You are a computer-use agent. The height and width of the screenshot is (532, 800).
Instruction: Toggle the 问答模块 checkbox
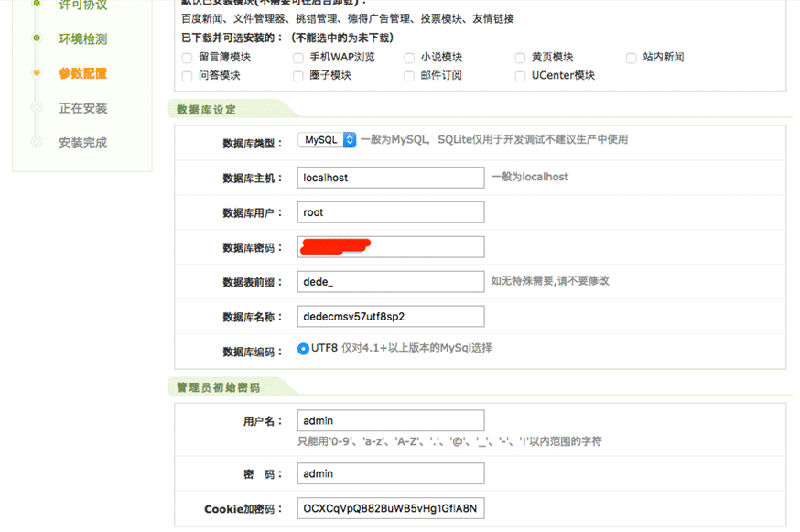[187, 76]
